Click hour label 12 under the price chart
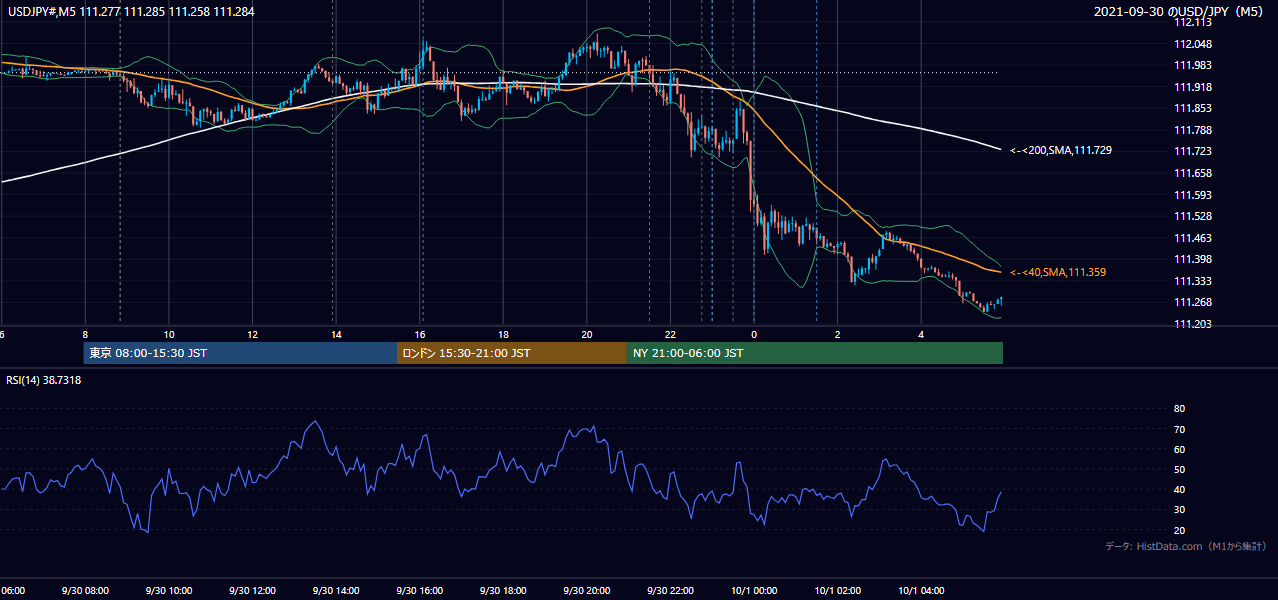Image resolution: width=1278 pixels, height=600 pixels. coord(253,334)
